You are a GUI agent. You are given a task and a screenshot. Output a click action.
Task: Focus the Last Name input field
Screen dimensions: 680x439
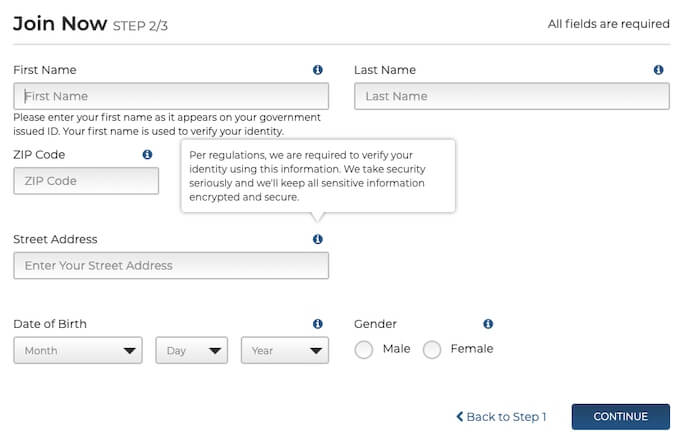tap(511, 96)
